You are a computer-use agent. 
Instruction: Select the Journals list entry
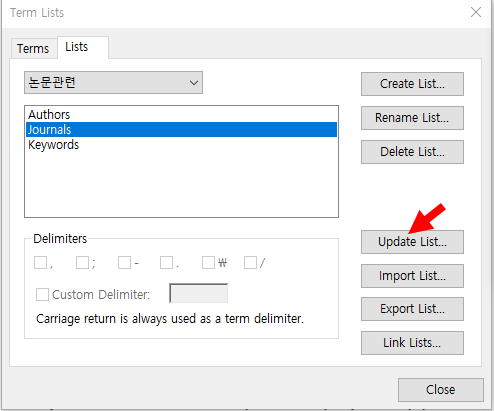coord(181,129)
